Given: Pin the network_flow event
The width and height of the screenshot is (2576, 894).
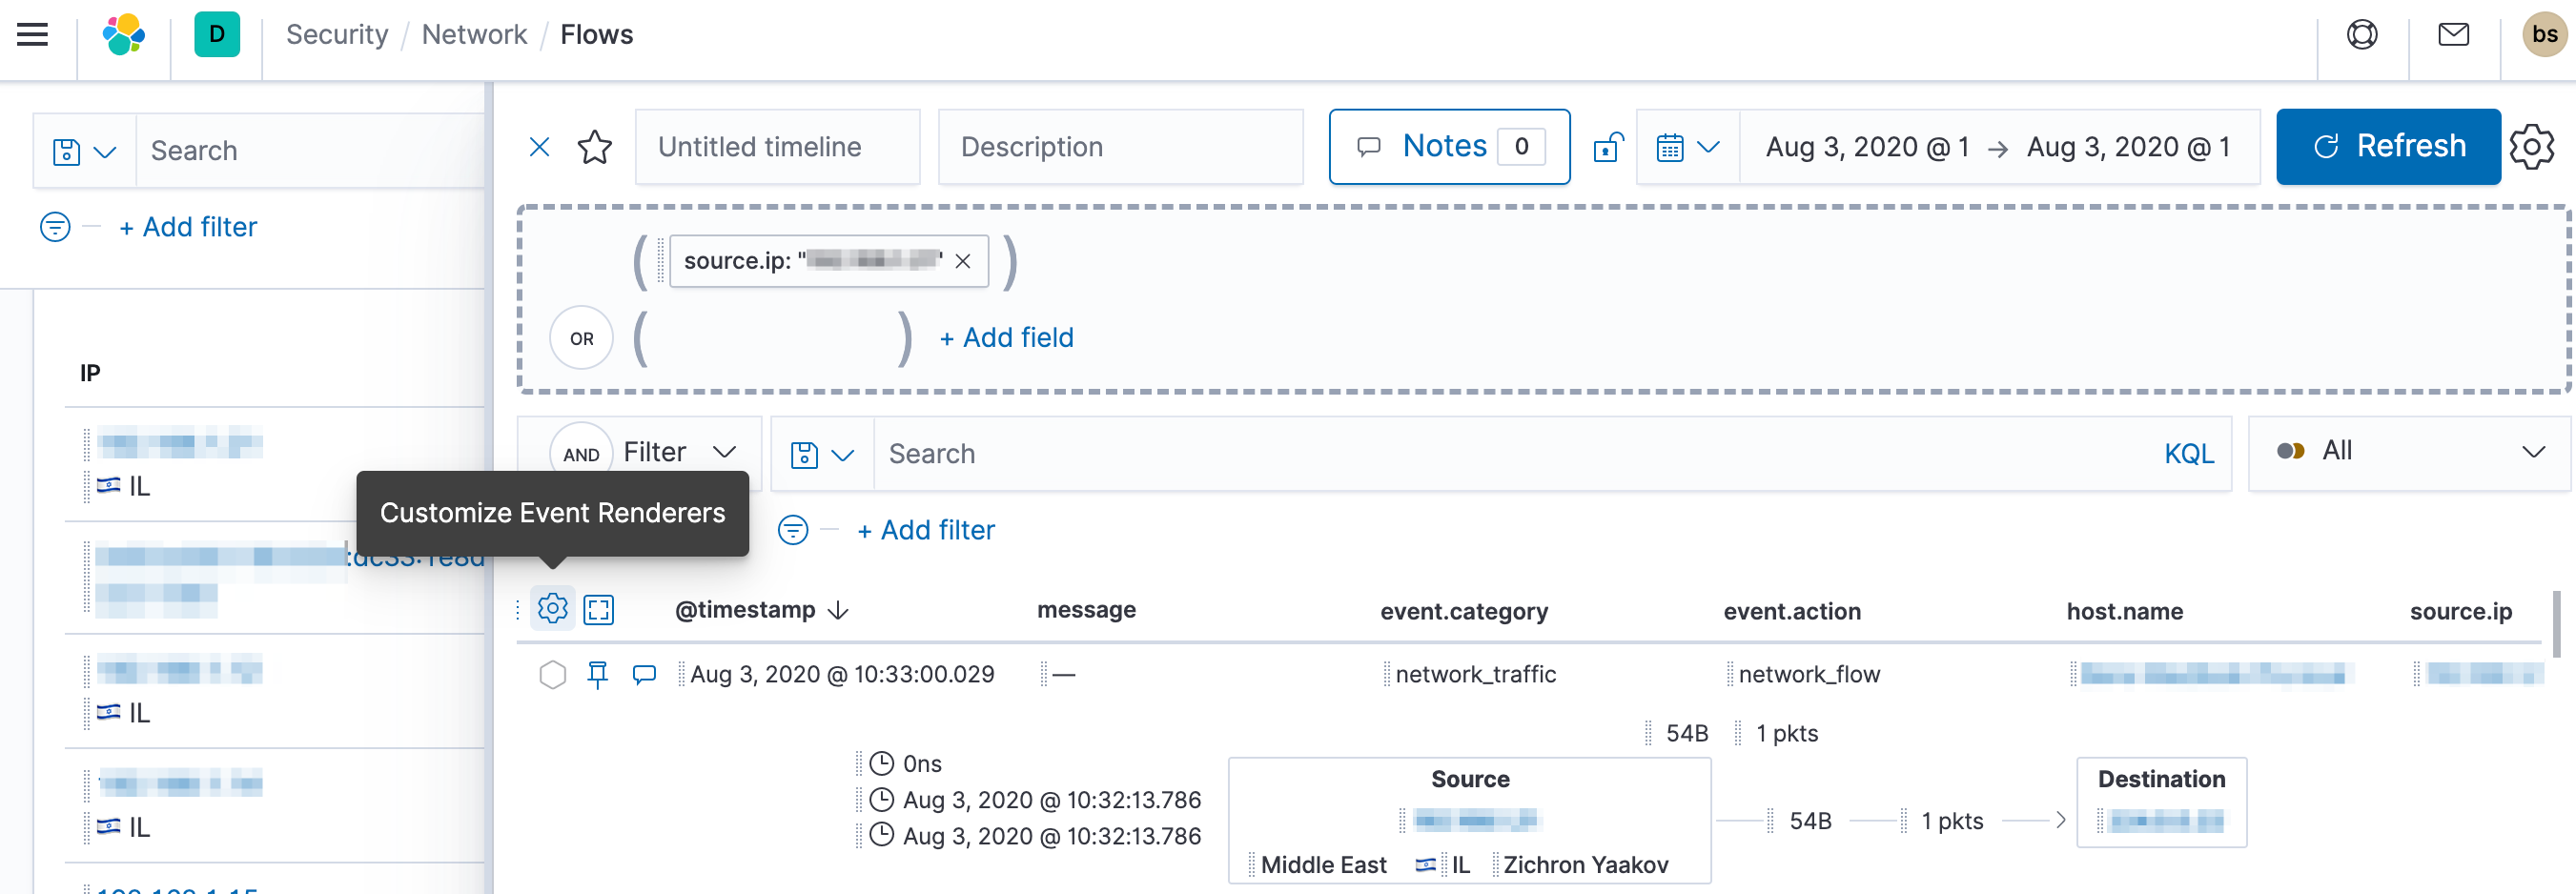Looking at the screenshot, I should click(598, 674).
